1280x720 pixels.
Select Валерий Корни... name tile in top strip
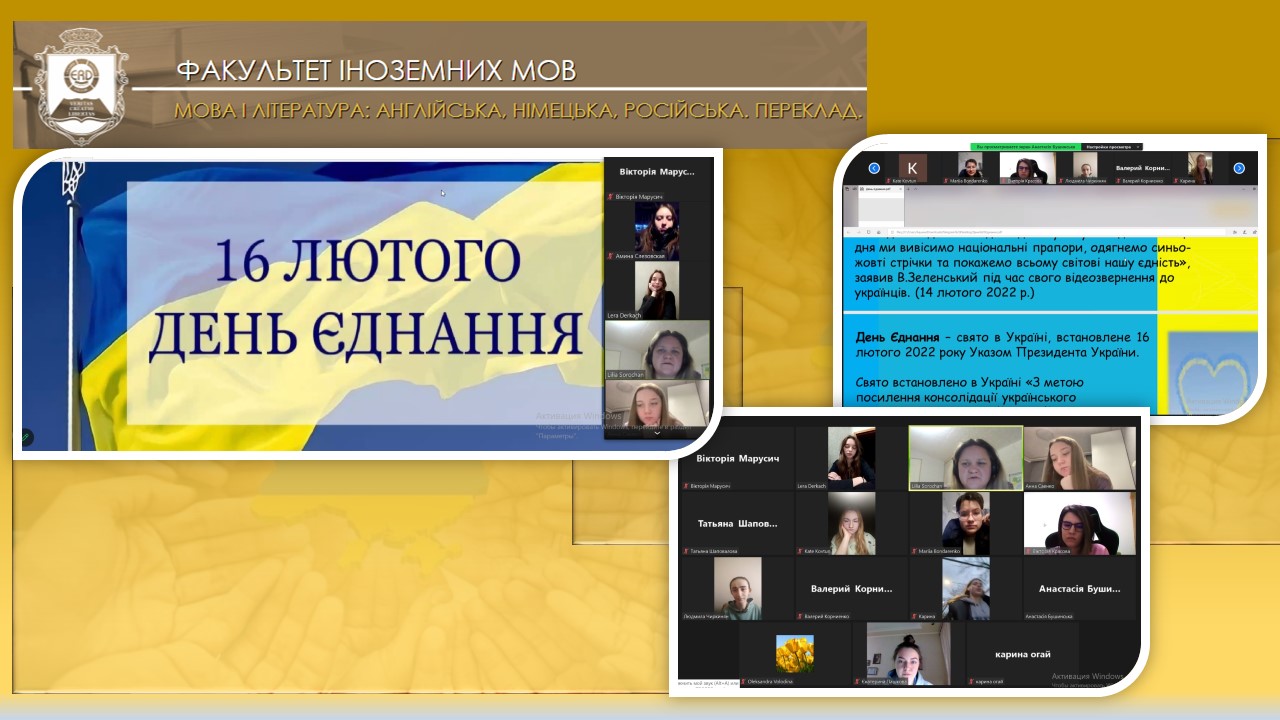[x=1143, y=168]
